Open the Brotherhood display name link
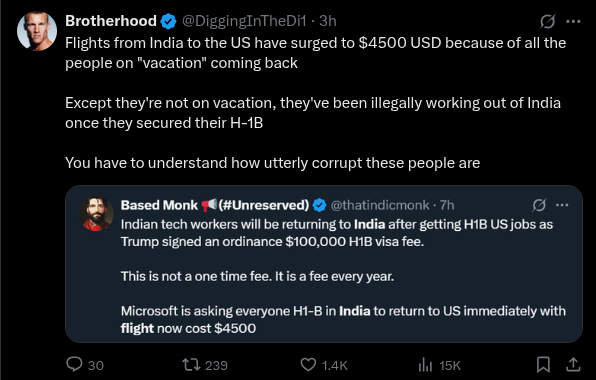 click(x=111, y=21)
